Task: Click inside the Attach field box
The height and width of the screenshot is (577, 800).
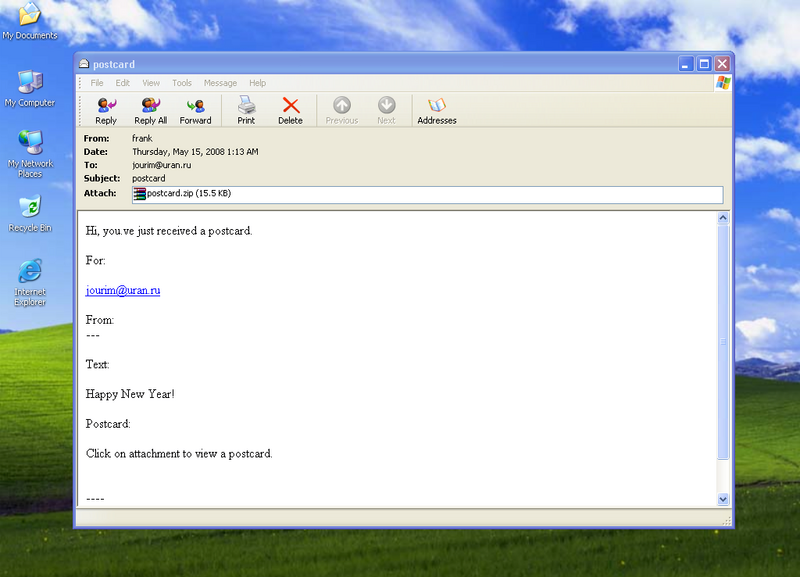Action: click(428, 194)
